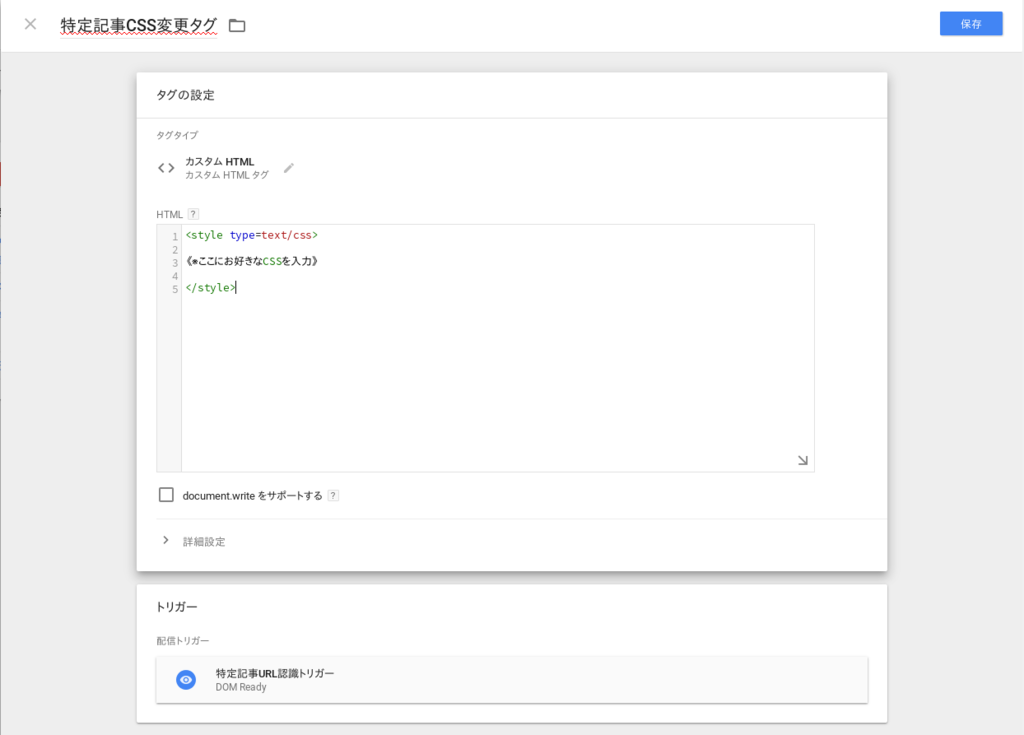Click inside the HTML code editor area
1024x735 pixels.
[x=497, y=348]
